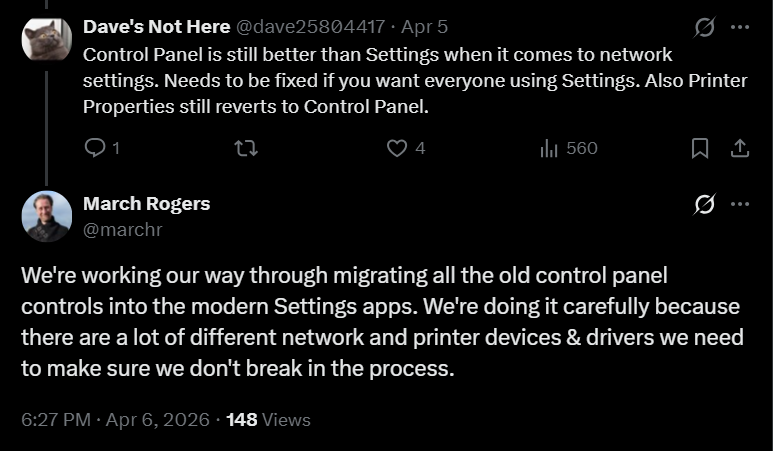This screenshot has height=451, width=773.
Task: Click the 148 Views count
Action: tap(268, 420)
